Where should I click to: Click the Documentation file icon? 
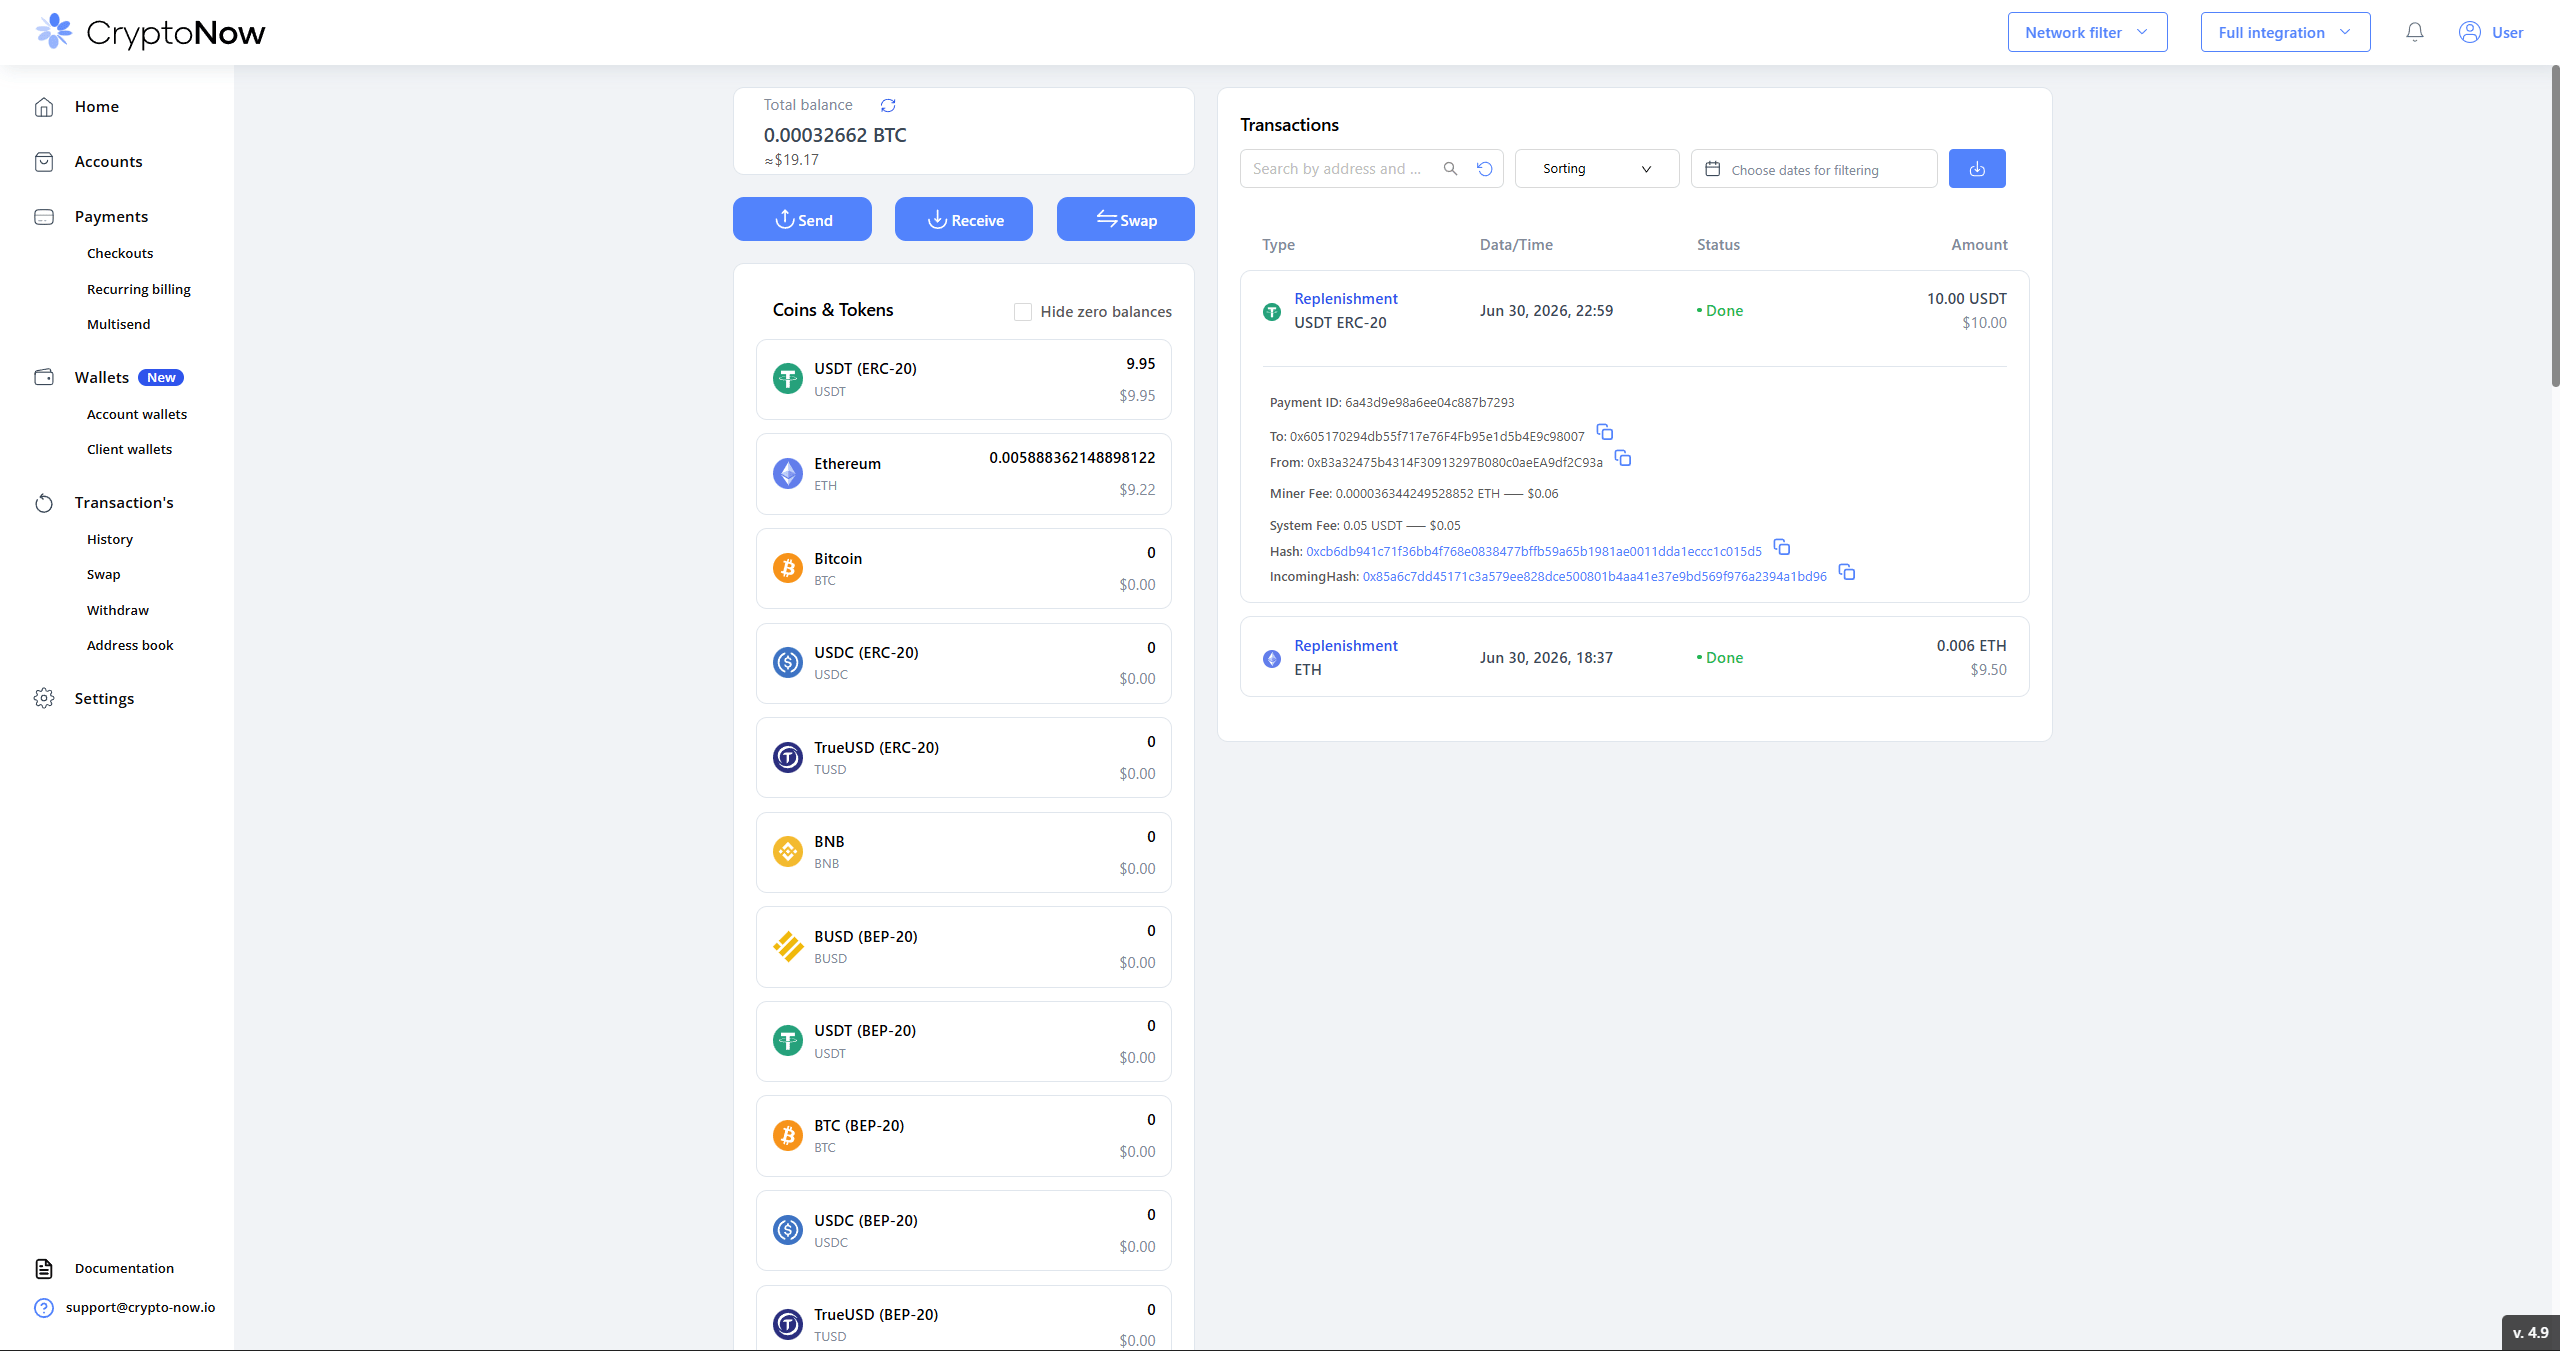44,1269
